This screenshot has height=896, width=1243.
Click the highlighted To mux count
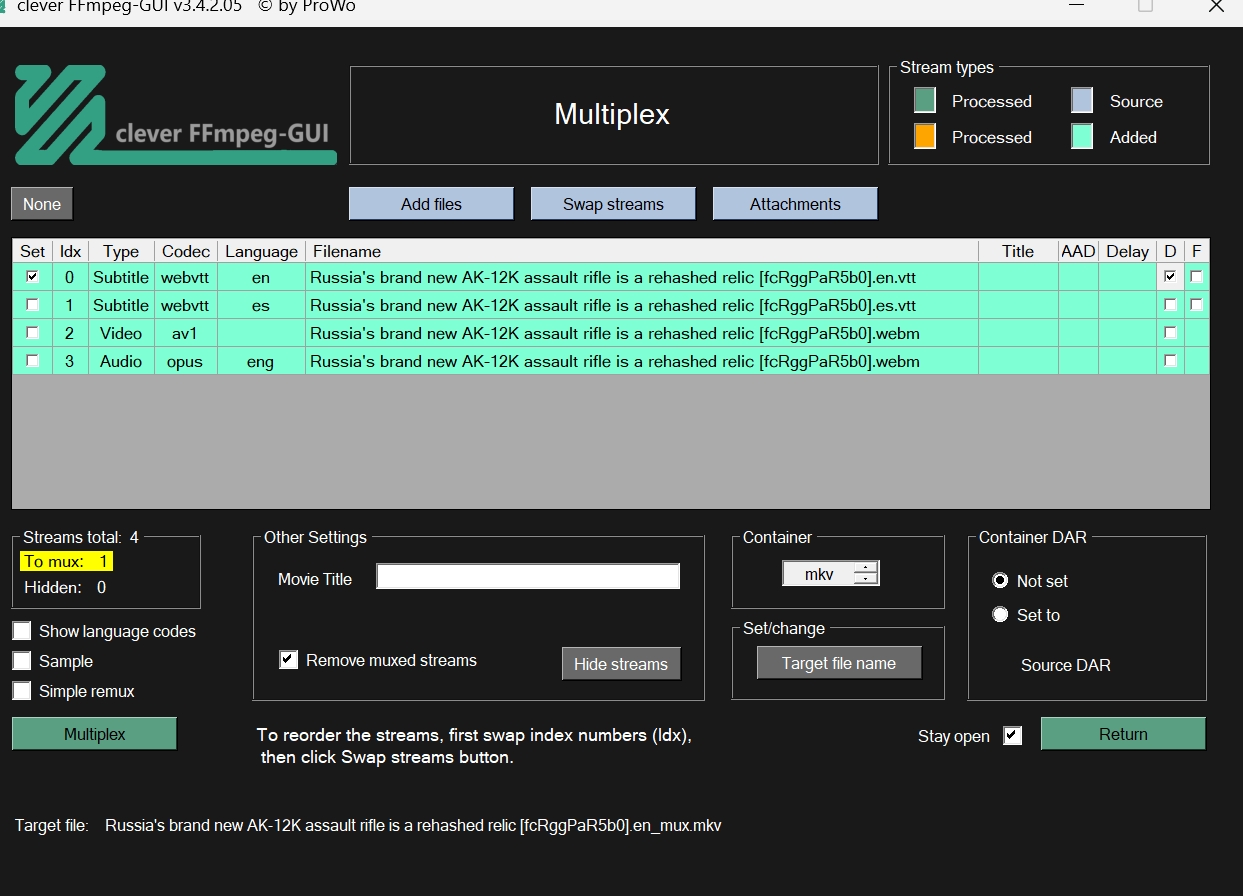coord(67,562)
